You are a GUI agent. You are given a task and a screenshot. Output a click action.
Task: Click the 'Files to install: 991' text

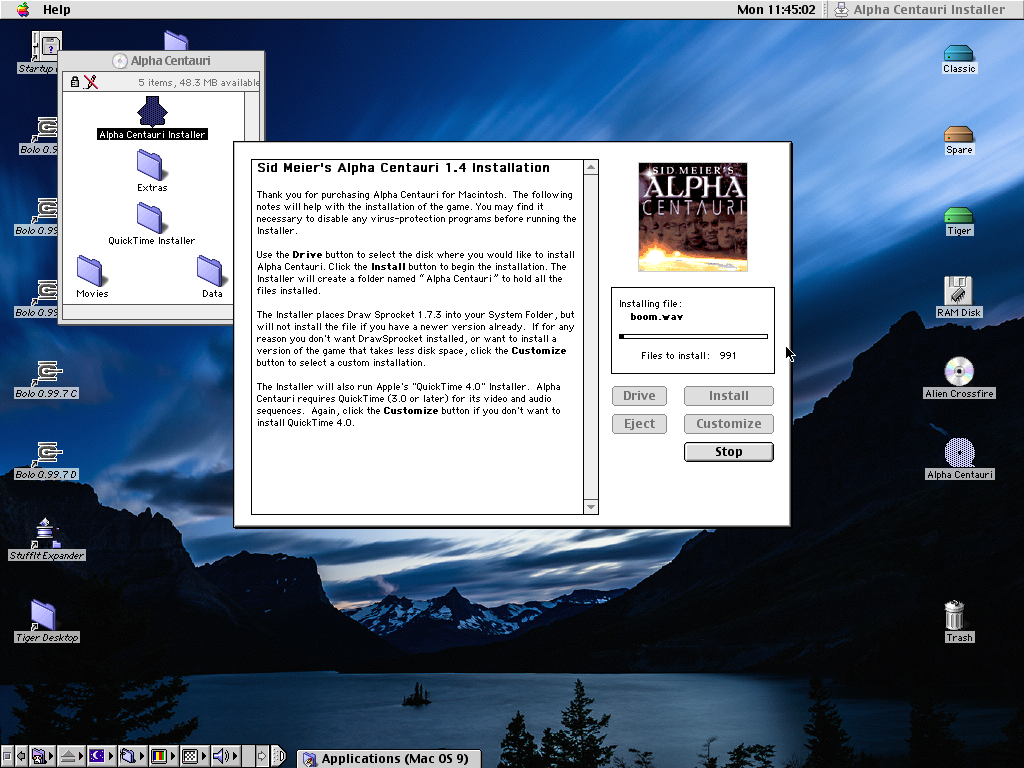coord(688,356)
